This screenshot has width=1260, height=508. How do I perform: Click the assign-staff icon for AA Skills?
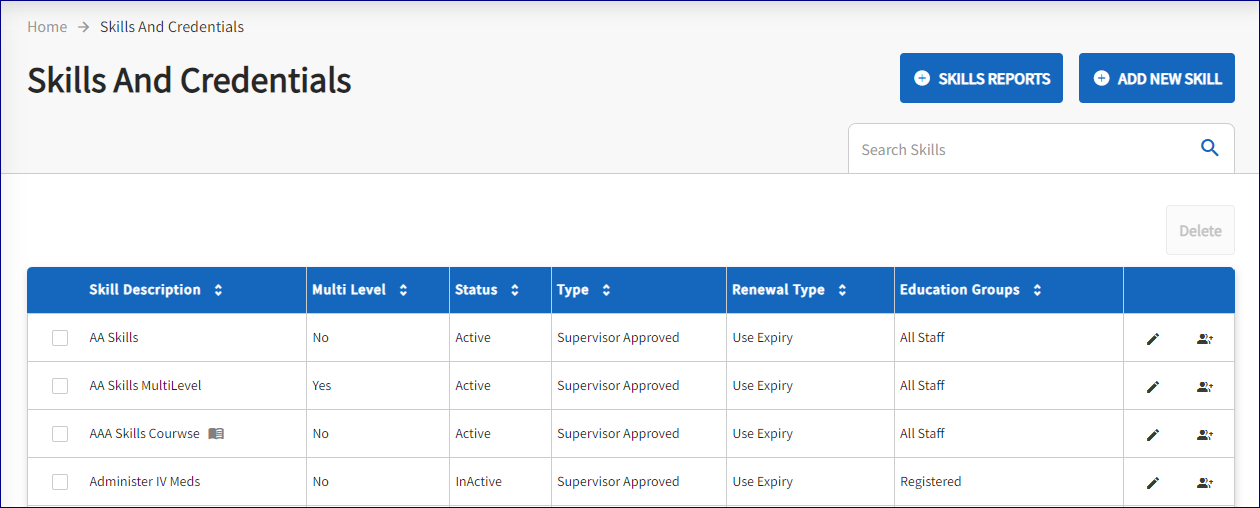click(1204, 339)
